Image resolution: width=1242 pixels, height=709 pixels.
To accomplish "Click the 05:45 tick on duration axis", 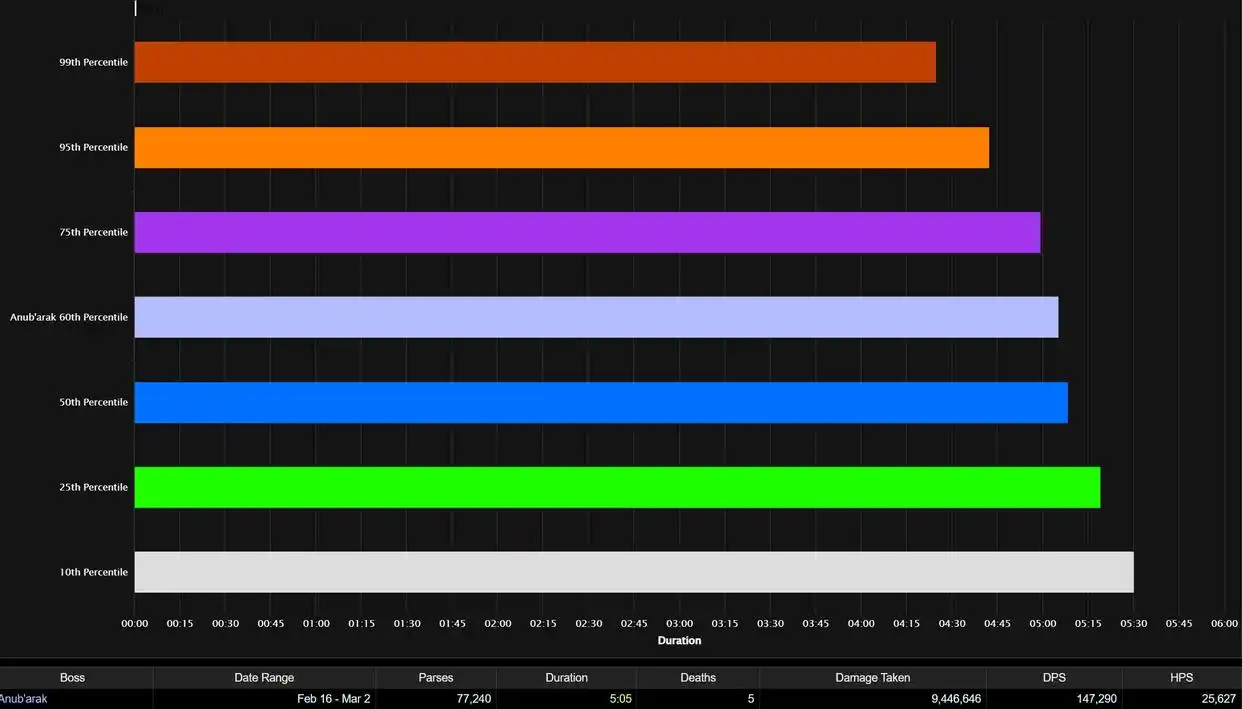I will [1179, 623].
